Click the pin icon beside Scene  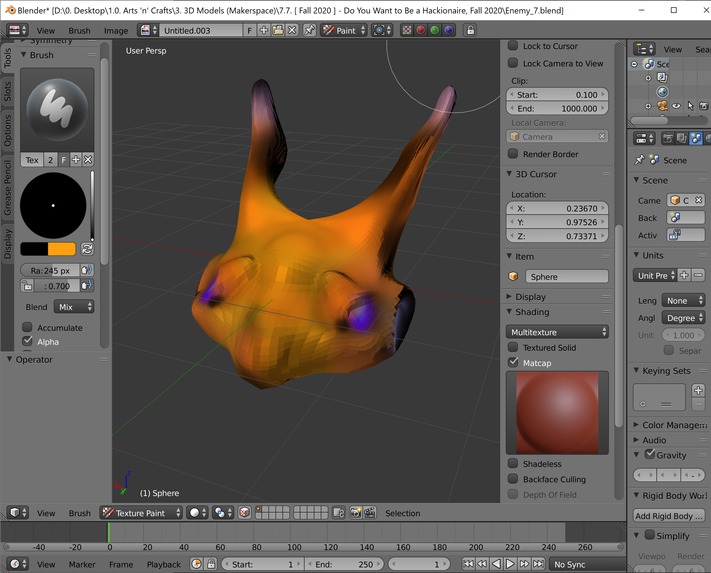pyautogui.click(x=640, y=160)
